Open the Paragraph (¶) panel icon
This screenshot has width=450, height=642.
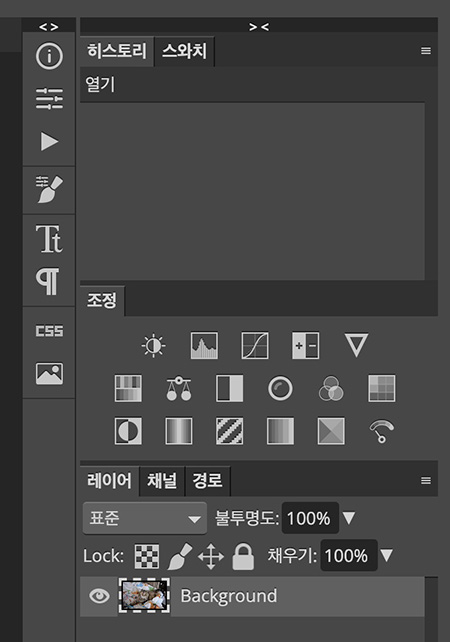point(48,282)
